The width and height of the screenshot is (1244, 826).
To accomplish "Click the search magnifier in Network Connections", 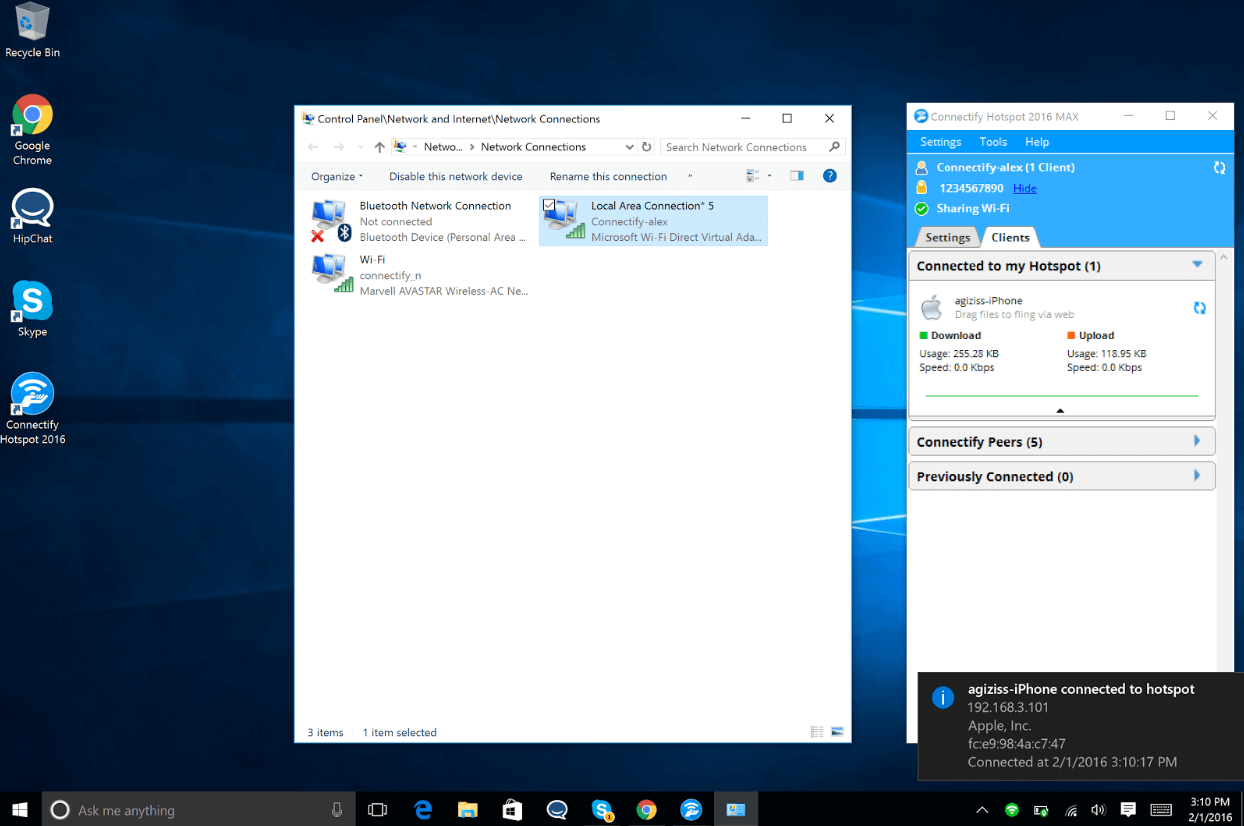I will click(x=834, y=147).
